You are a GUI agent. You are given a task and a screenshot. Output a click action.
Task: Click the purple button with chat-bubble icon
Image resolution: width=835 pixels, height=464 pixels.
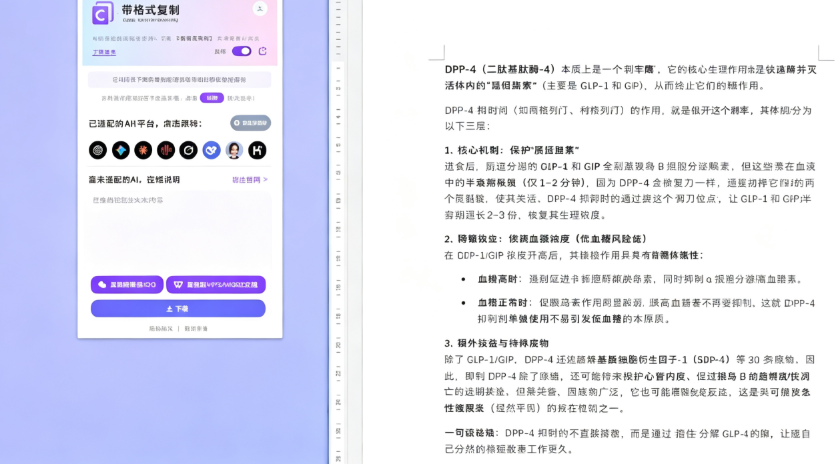pos(127,284)
